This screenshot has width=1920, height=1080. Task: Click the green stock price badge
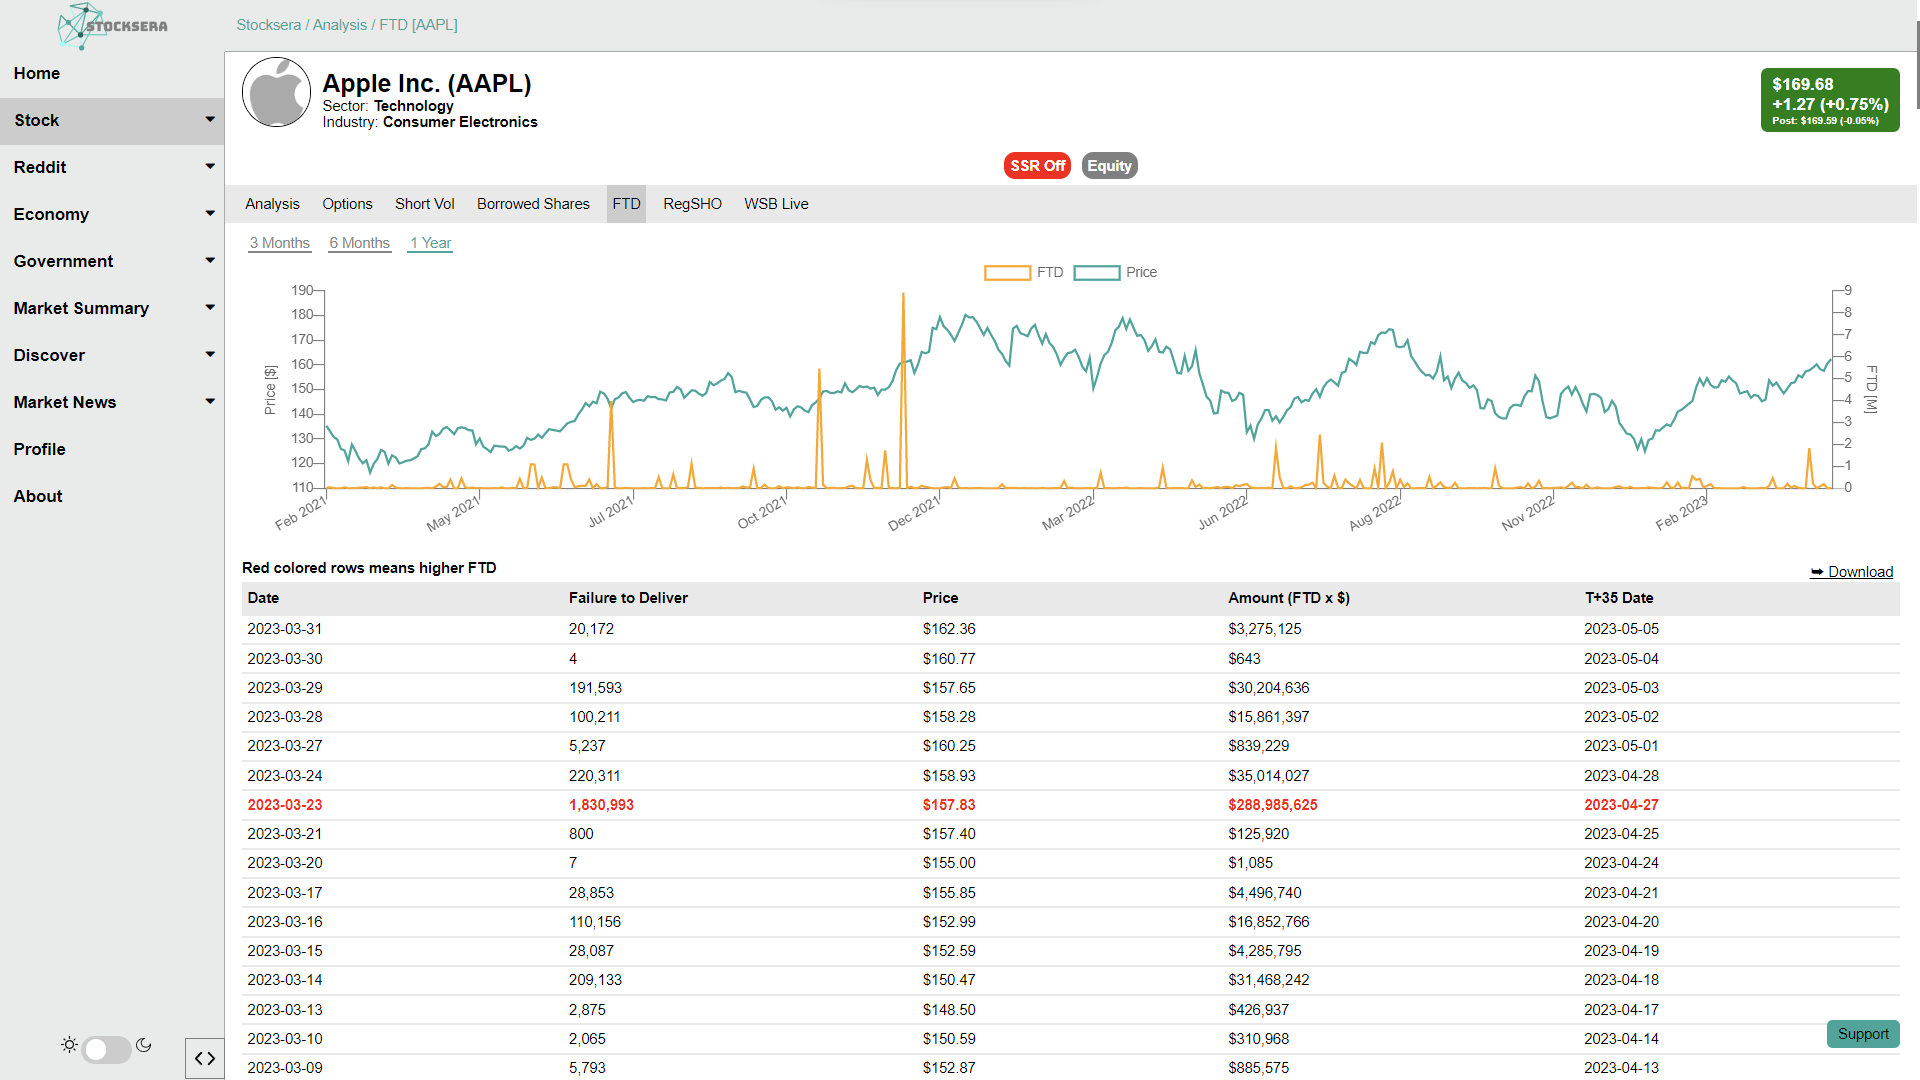(x=1829, y=100)
